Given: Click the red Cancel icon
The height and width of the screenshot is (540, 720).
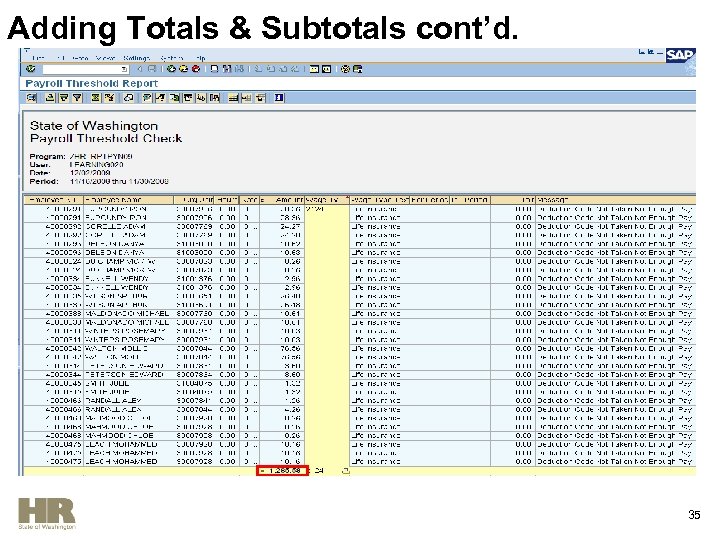Looking at the screenshot, I should (x=196, y=69).
